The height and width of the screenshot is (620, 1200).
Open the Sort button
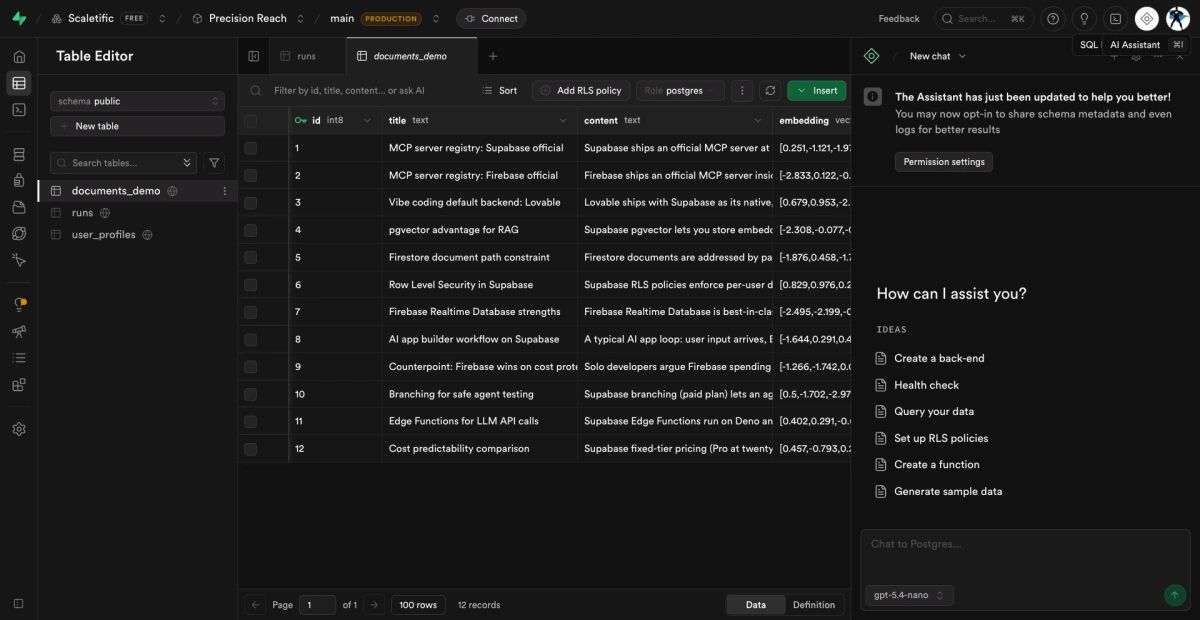pyautogui.click(x=499, y=90)
